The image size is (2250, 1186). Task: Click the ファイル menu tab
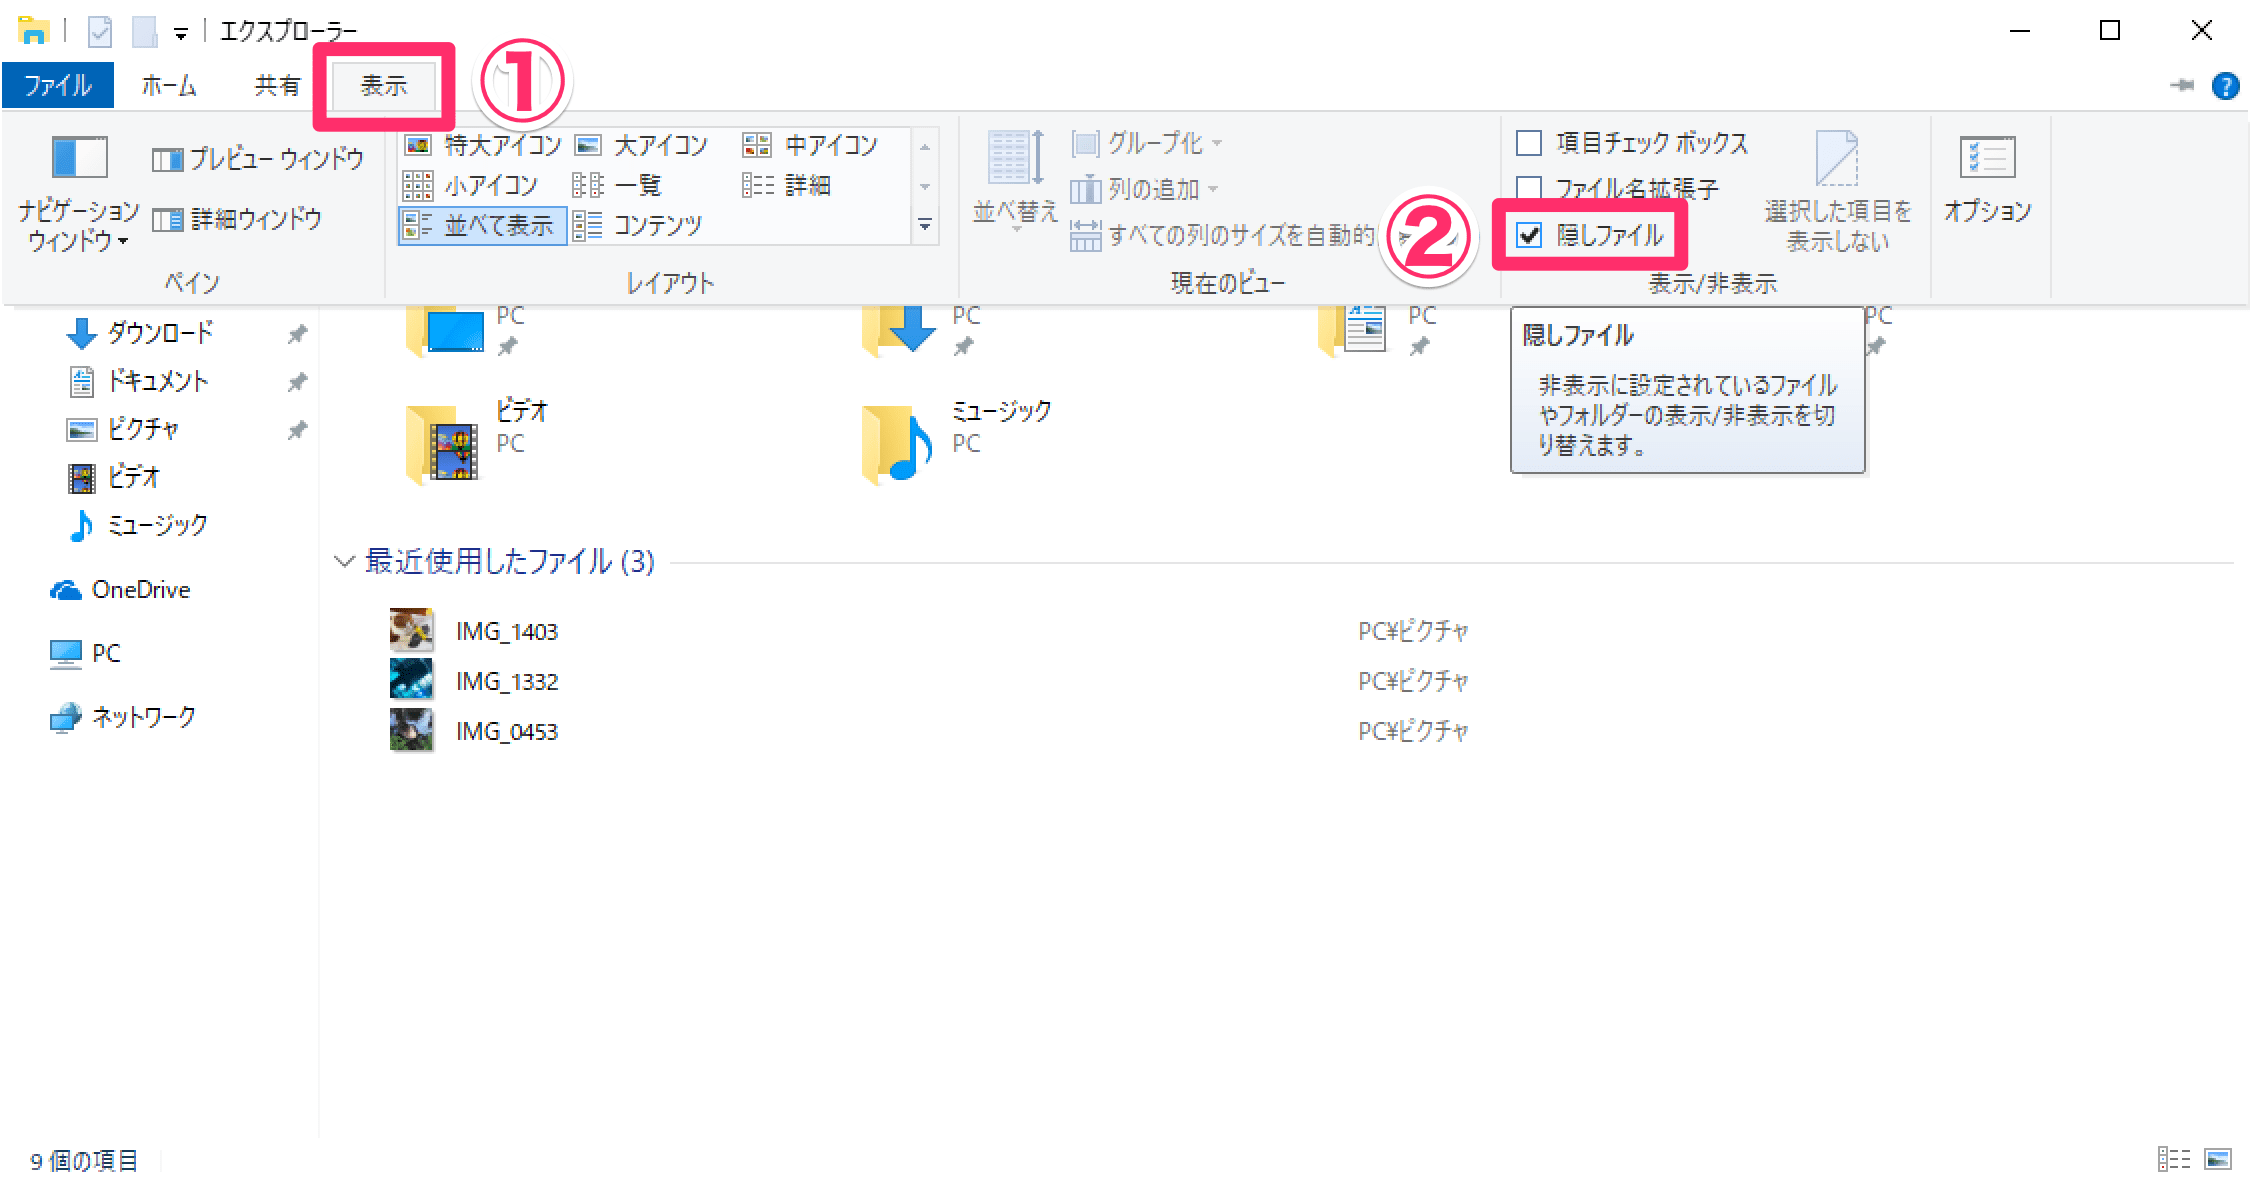coord(58,85)
